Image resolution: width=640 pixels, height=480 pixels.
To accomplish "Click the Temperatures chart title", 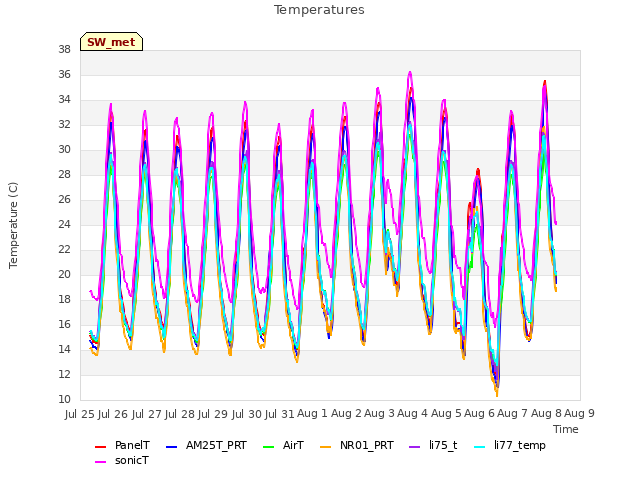I will [319, 10].
